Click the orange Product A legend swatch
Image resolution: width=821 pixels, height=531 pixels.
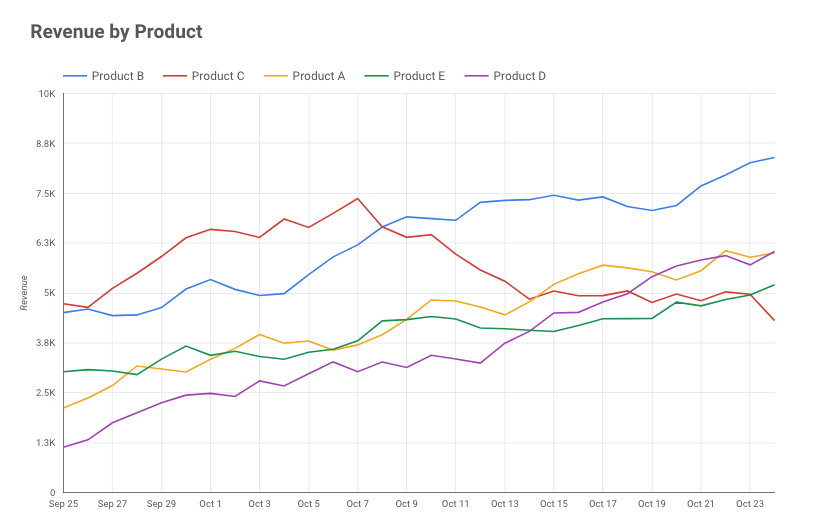tap(275, 76)
